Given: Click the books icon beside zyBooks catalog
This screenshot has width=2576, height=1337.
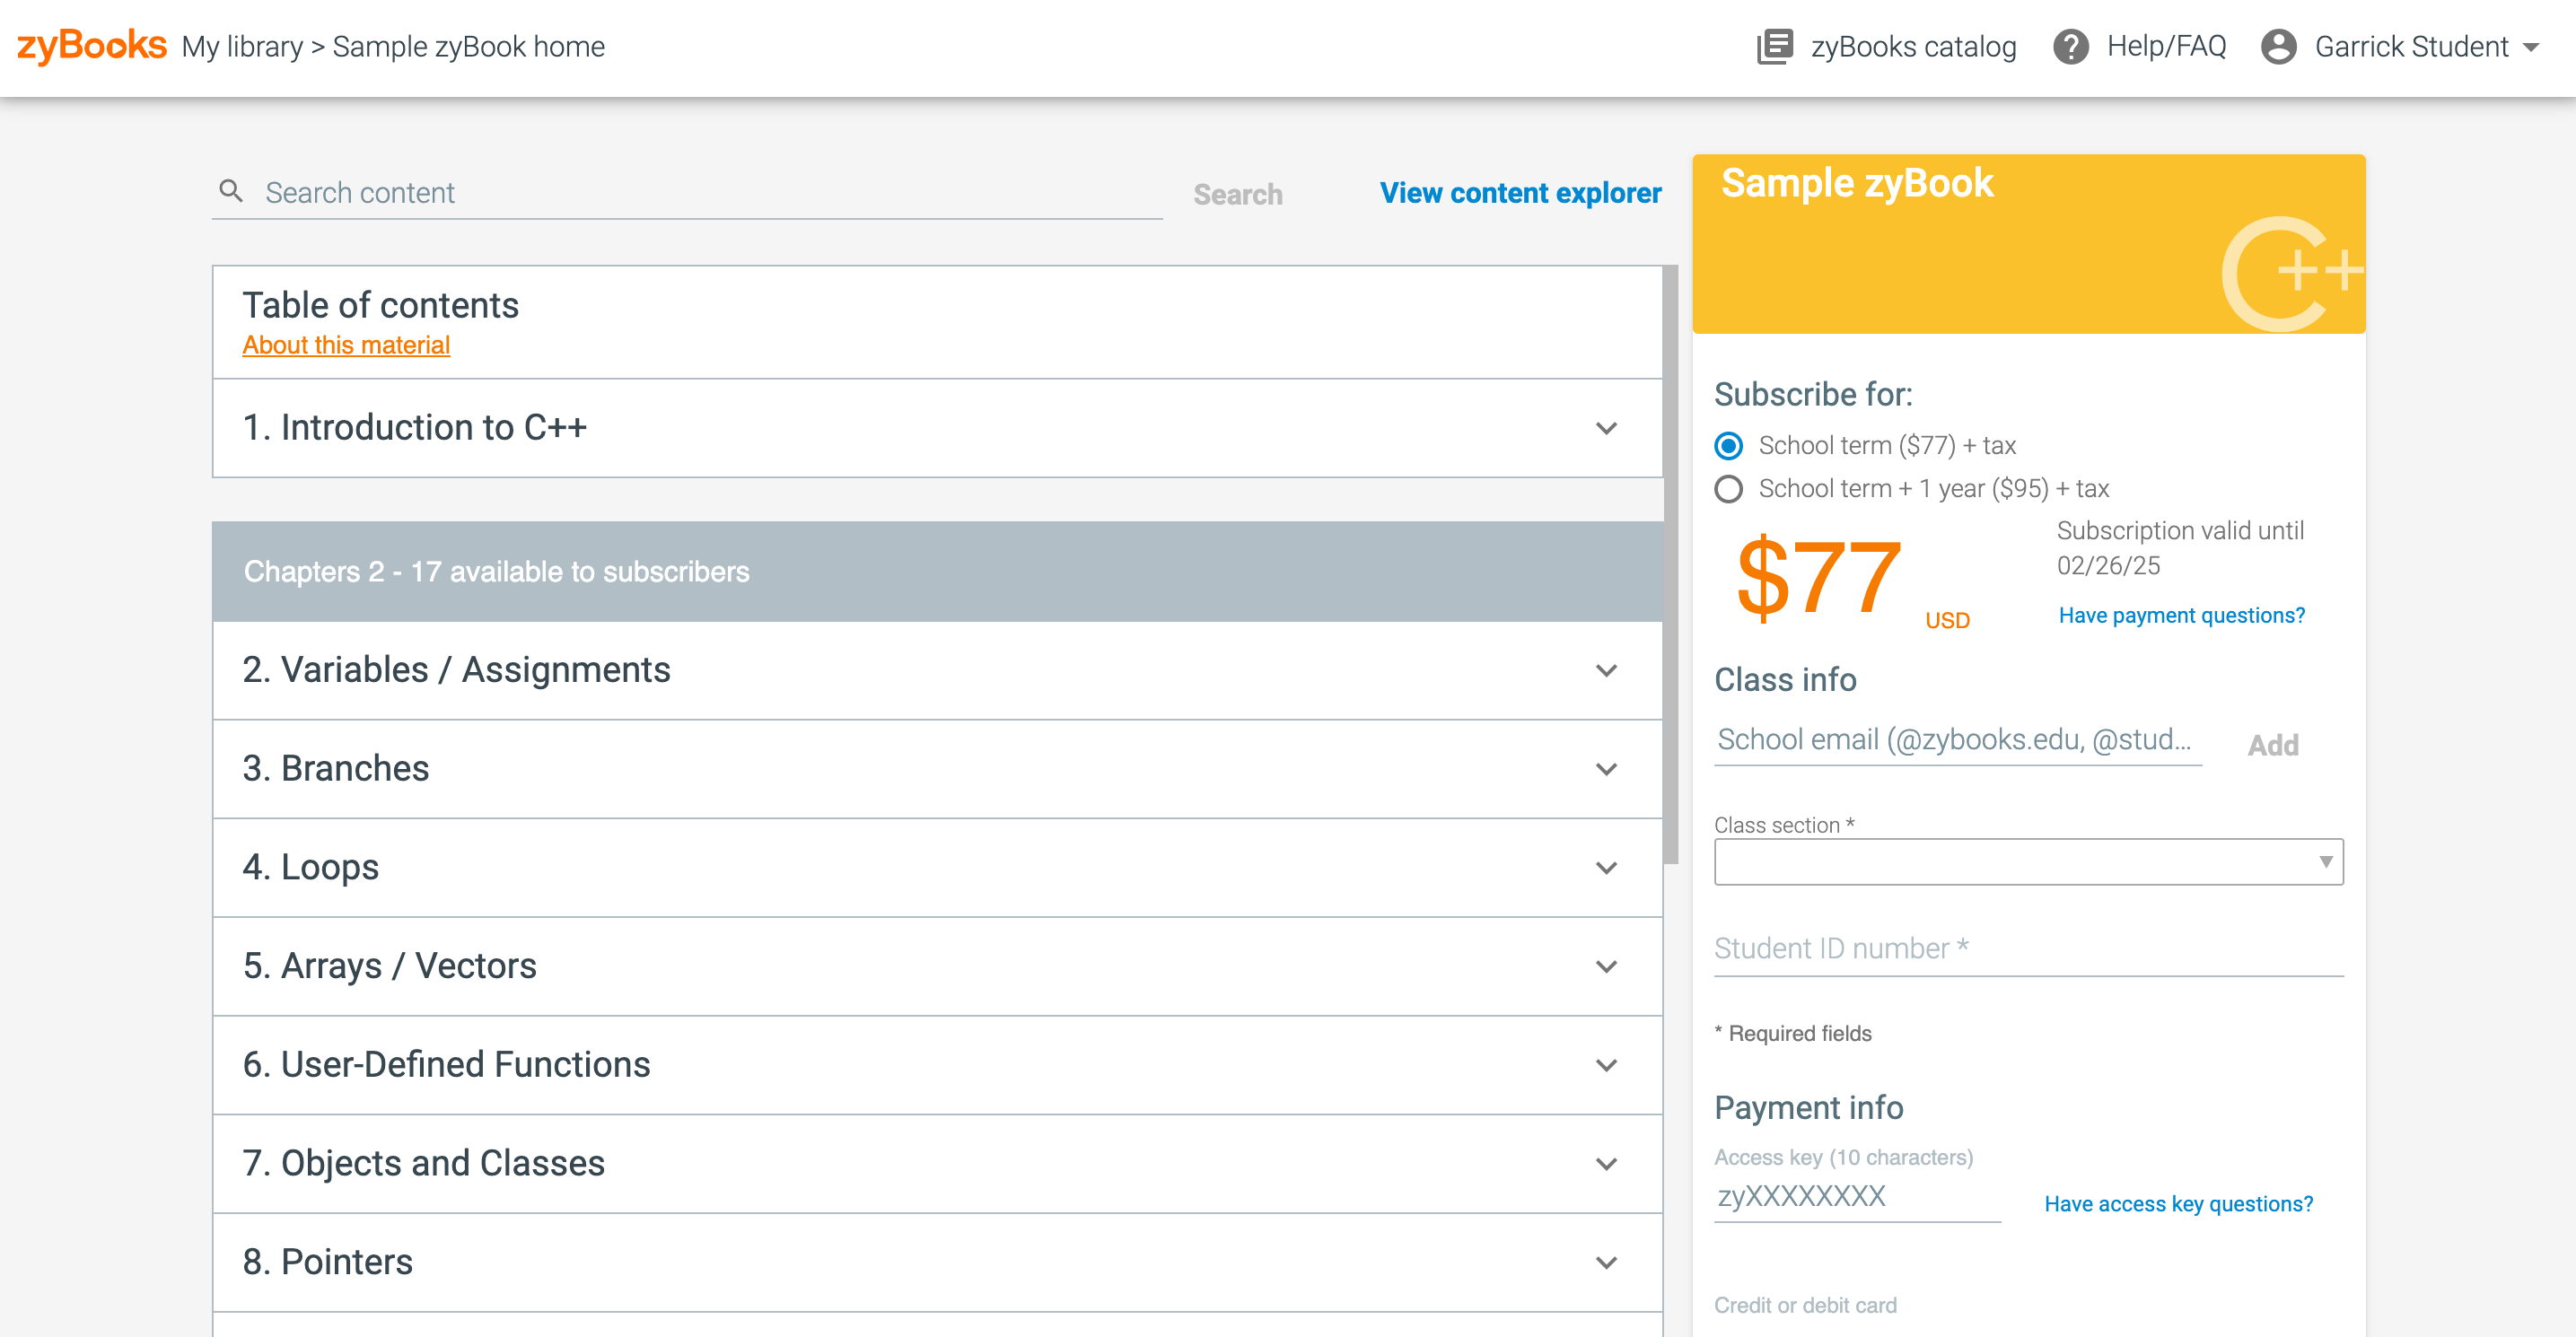Looking at the screenshot, I should tap(1775, 46).
